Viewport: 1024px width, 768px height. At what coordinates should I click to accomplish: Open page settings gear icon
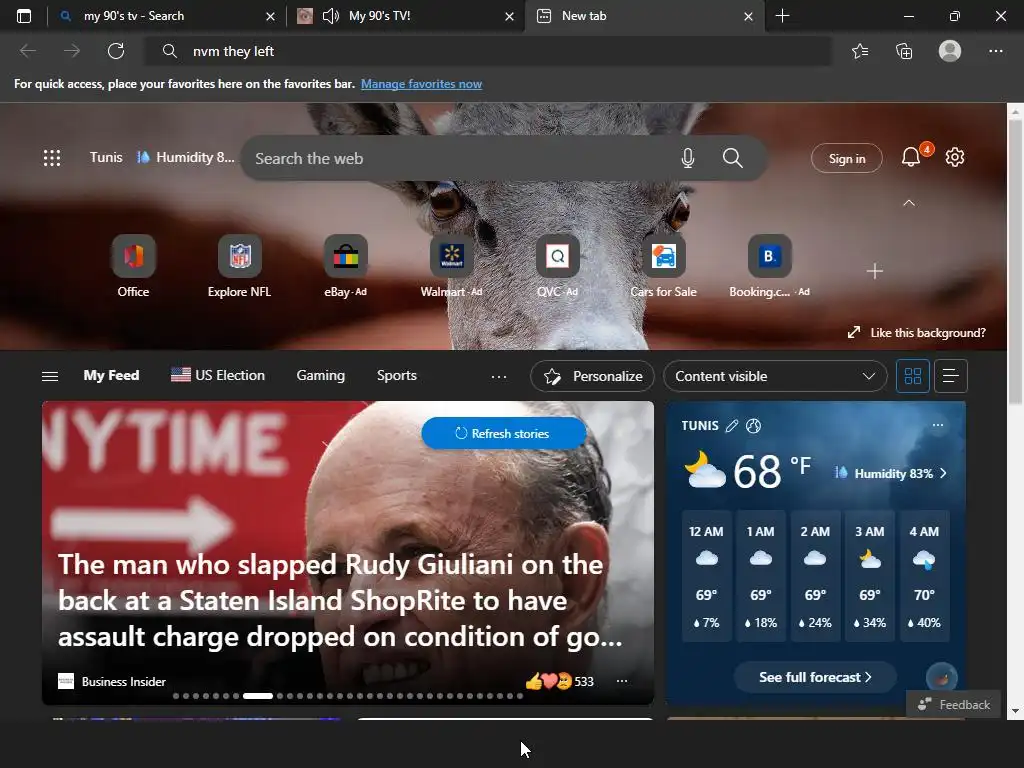(955, 157)
